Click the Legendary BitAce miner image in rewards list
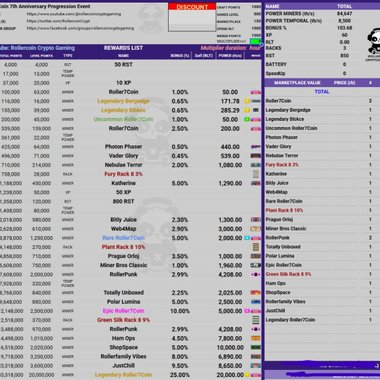 coord(256,110)
